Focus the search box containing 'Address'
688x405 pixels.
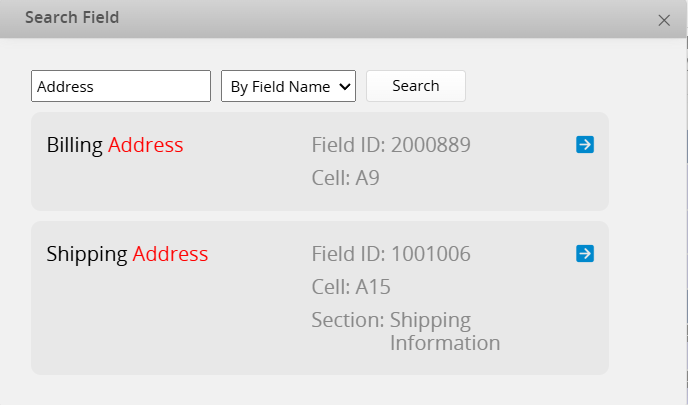[x=121, y=86]
